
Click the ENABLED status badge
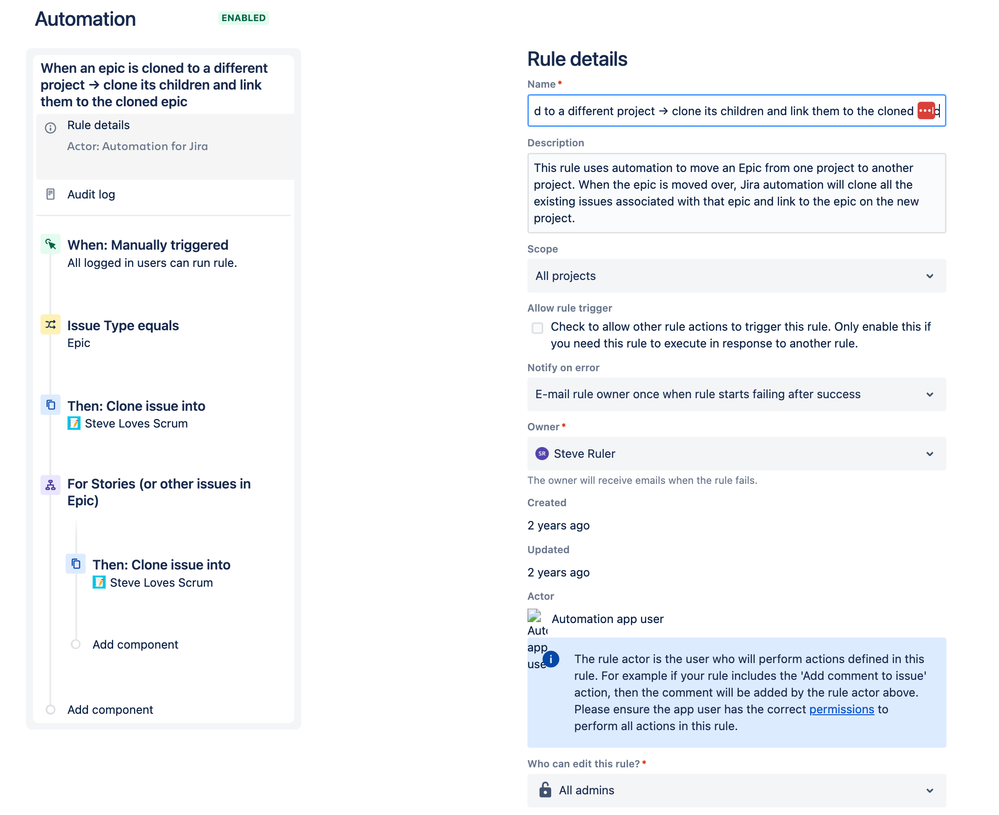pyautogui.click(x=243, y=18)
